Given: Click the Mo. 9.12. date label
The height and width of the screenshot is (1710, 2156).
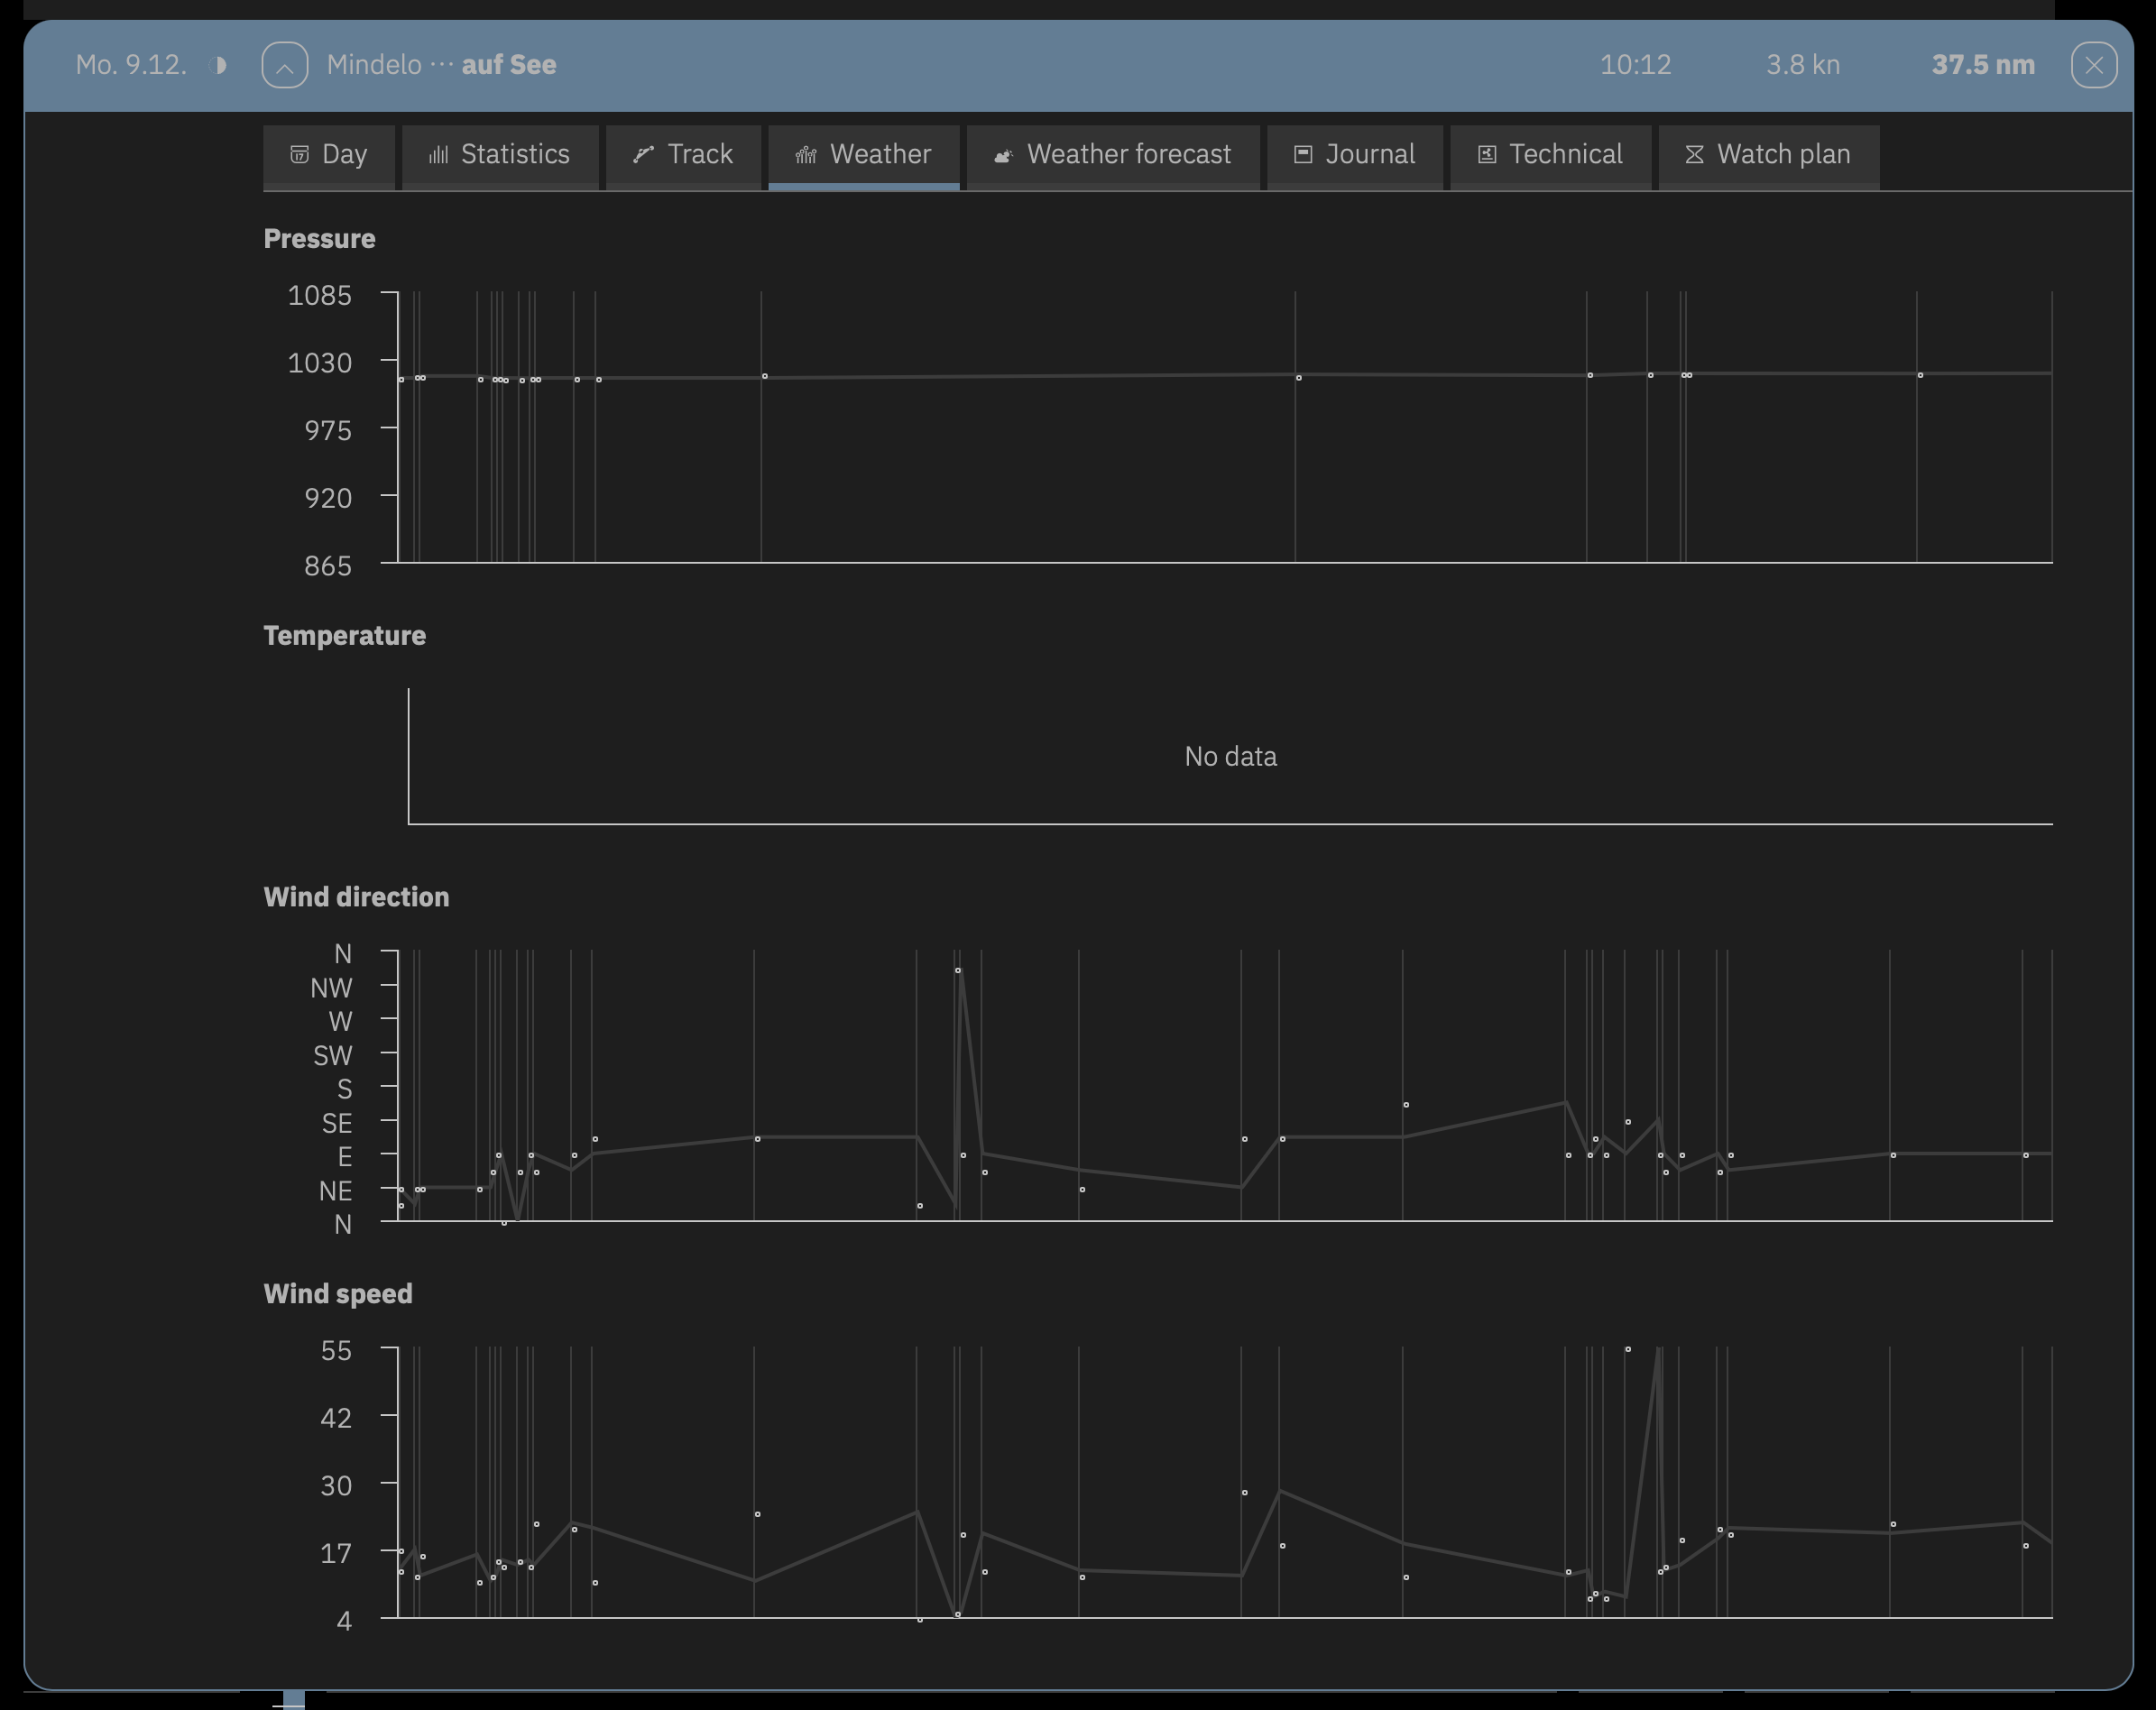Looking at the screenshot, I should (131, 65).
